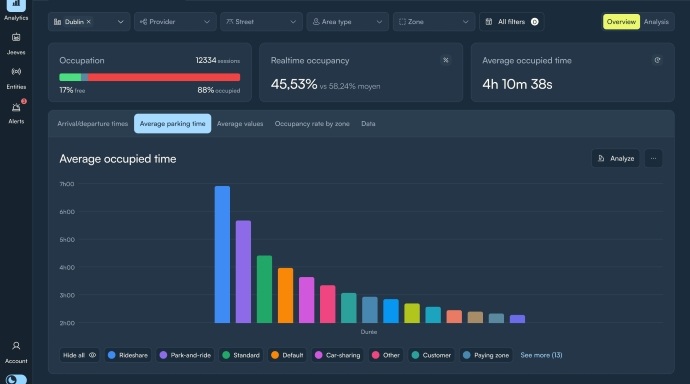The height and width of the screenshot is (384, 690).
Task: Click the 7h00 axis label
Action: click(67, 184)
